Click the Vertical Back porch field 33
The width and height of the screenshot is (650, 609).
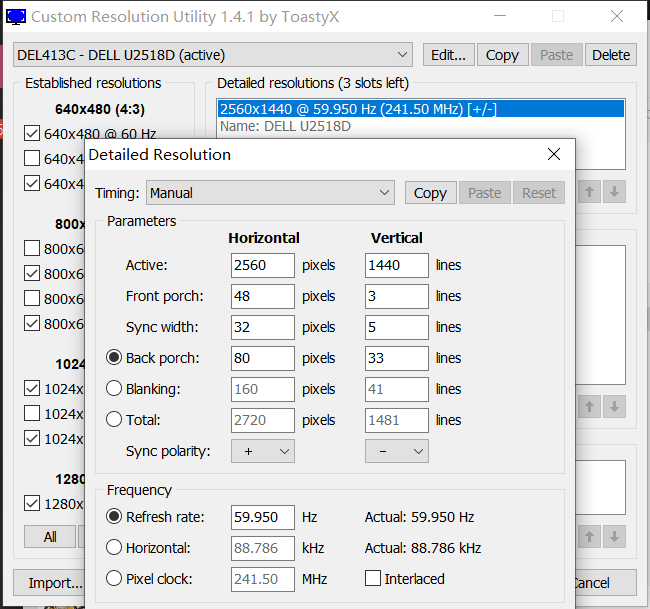click(x=397, y=358)
